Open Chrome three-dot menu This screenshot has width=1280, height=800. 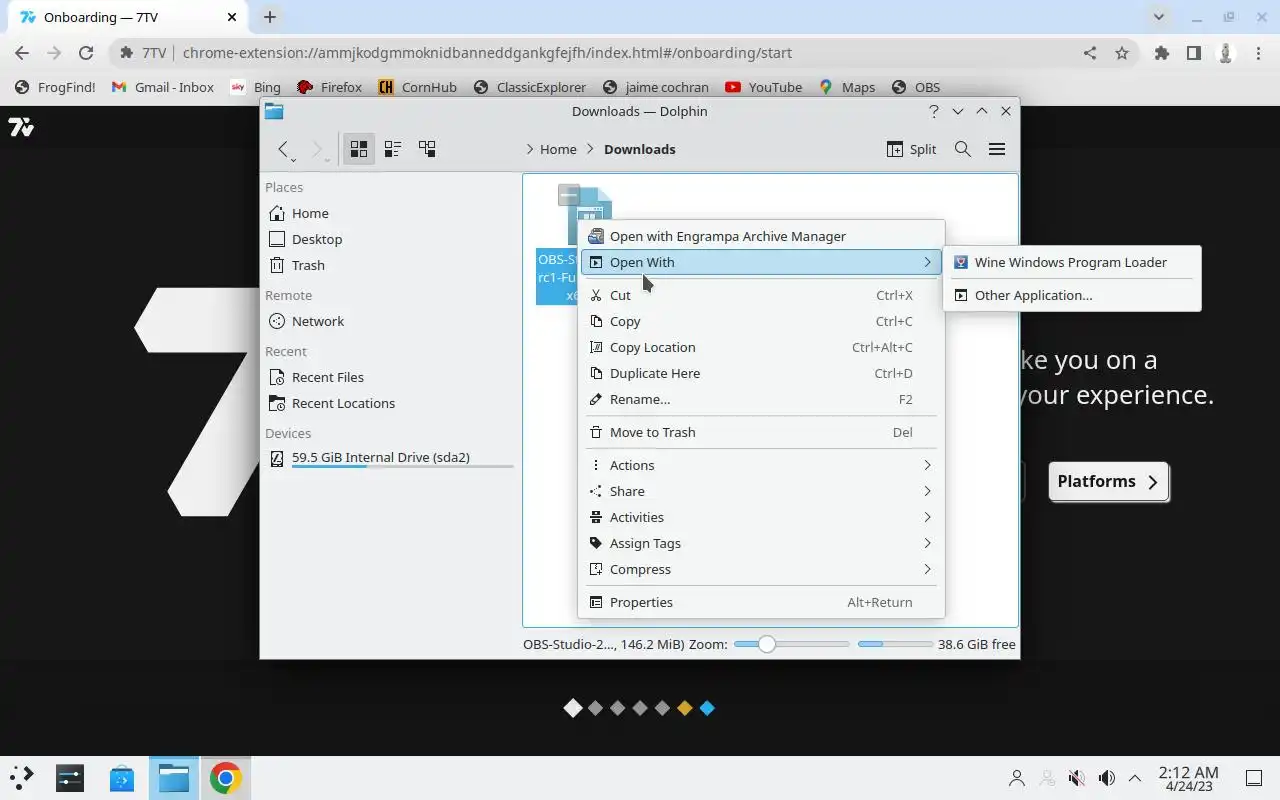pyautogui.click(x=1259, y=53)
